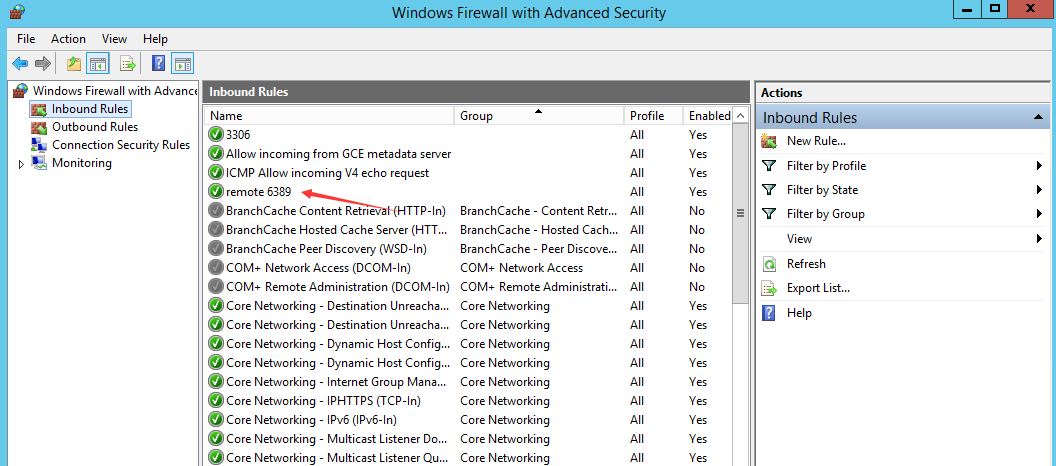Click the Refresh icon in Actions pane
The height and width of the screenshot is (466, 1056).
[769, 264]
